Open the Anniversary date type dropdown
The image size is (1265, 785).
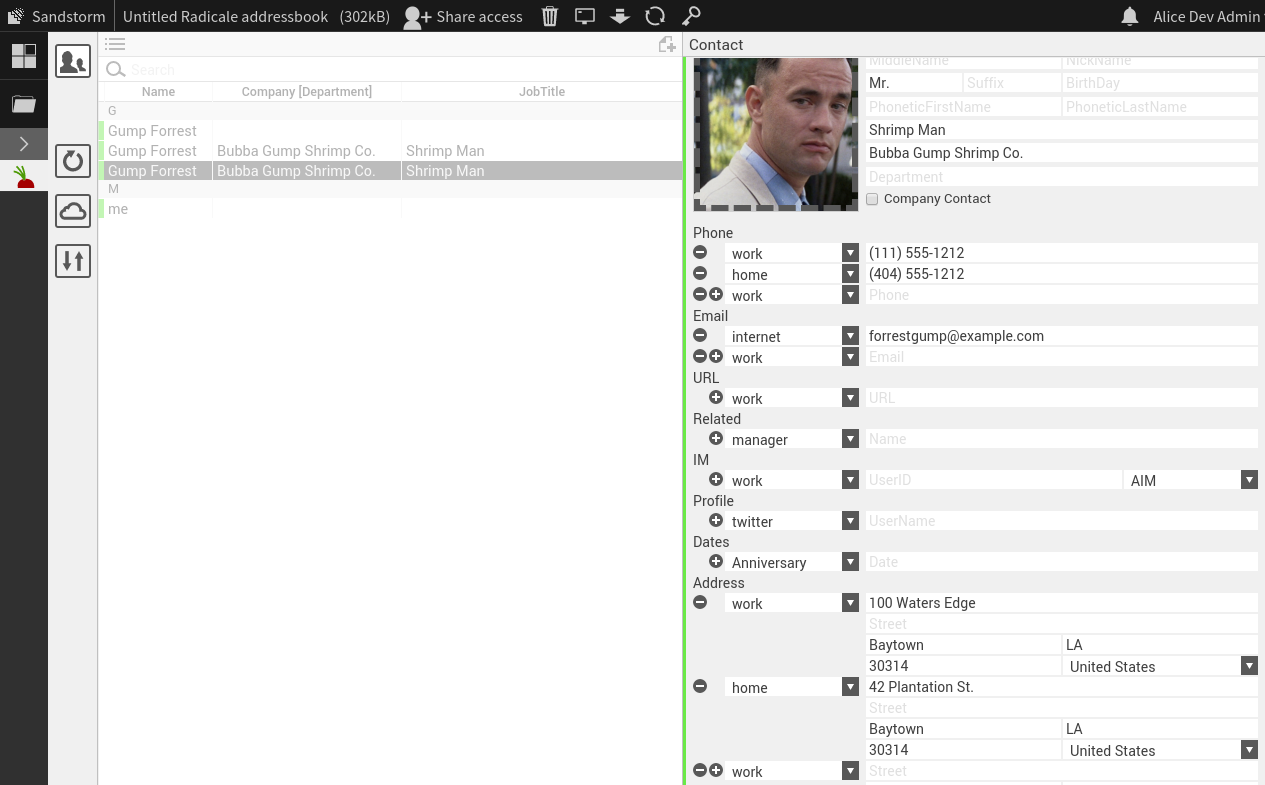tap(850, 562)
